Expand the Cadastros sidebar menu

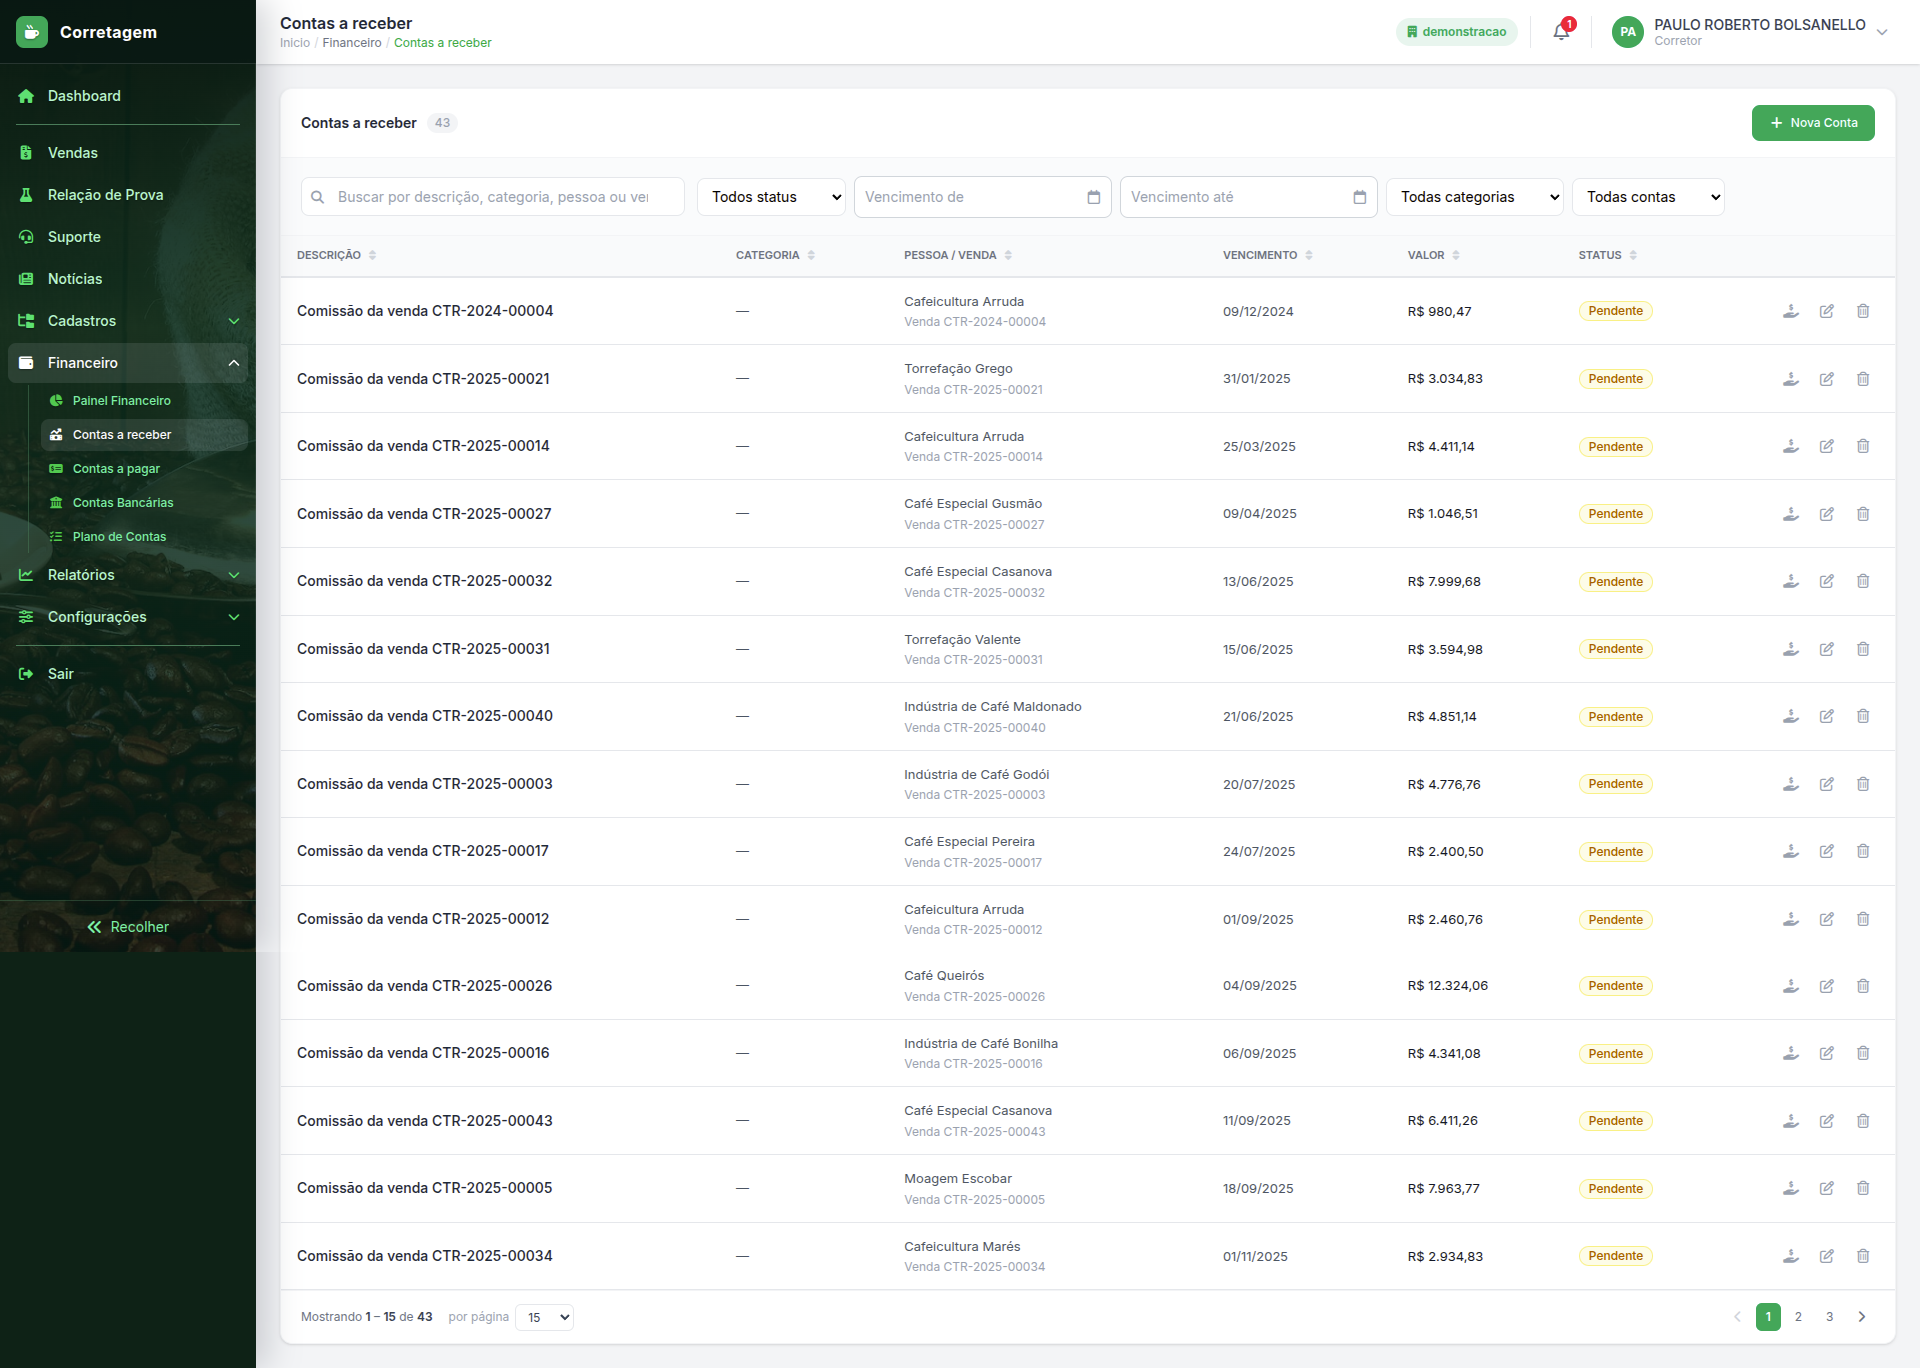128,321
